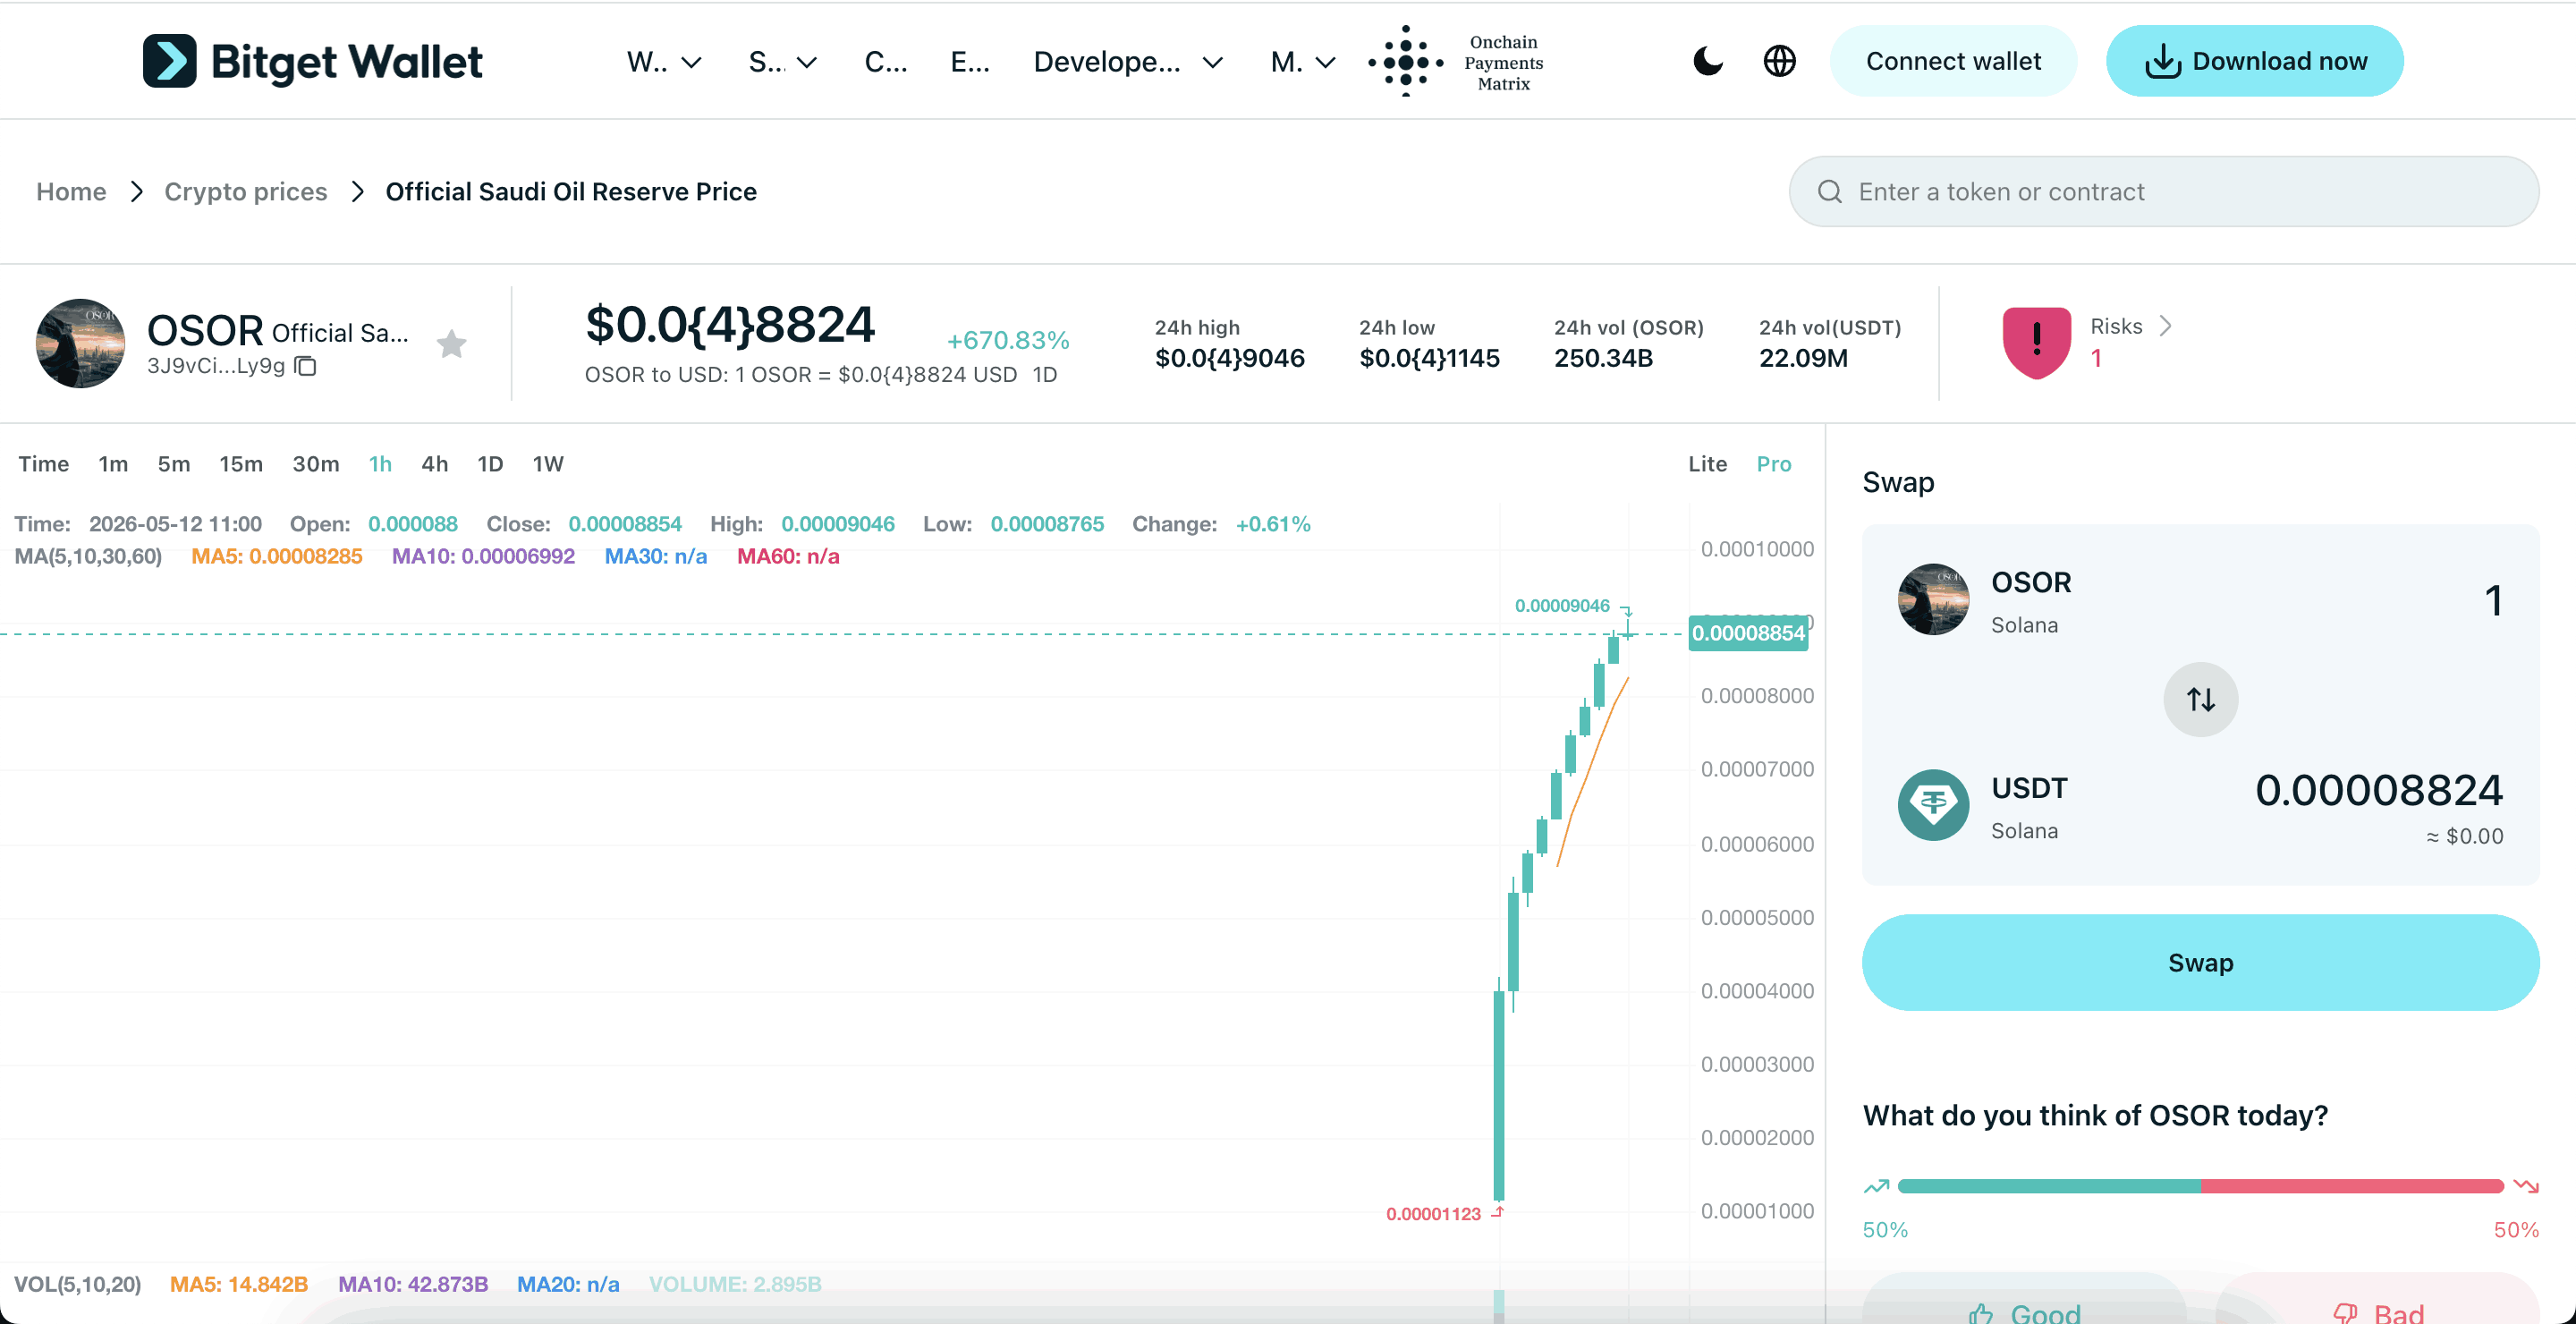The width and height of the screenshot is (2576, 1324).
Task: Expand the S.. navigation dropdown
Action: (x=783, y=62)
